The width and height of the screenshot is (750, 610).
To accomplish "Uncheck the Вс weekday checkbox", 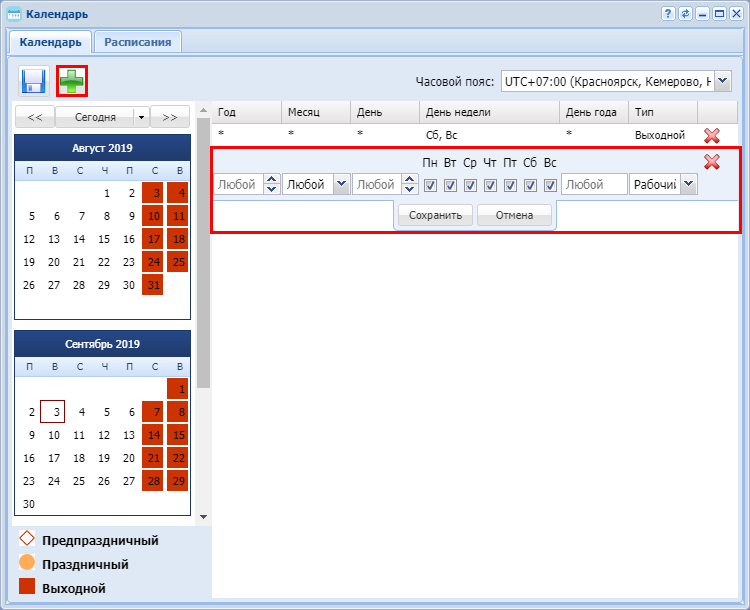I will coord(551,185).
